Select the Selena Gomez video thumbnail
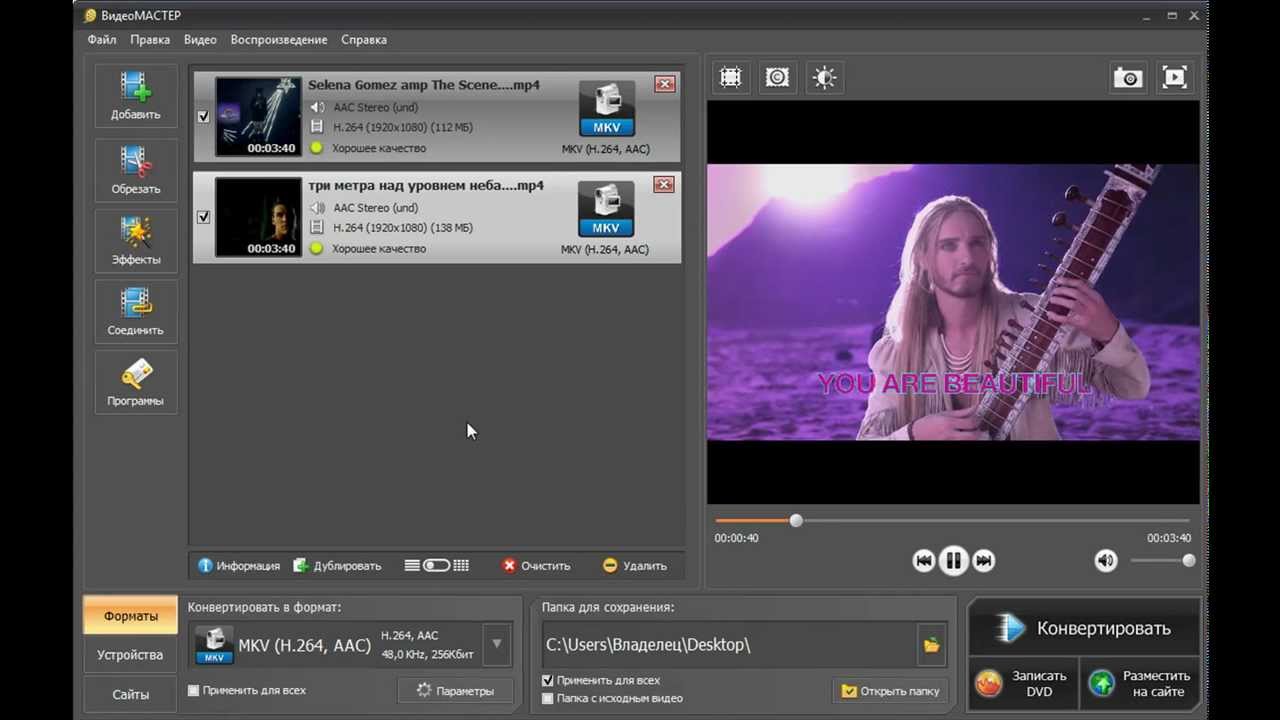This screenshot has height=720, width=1280. click(258, 116)
